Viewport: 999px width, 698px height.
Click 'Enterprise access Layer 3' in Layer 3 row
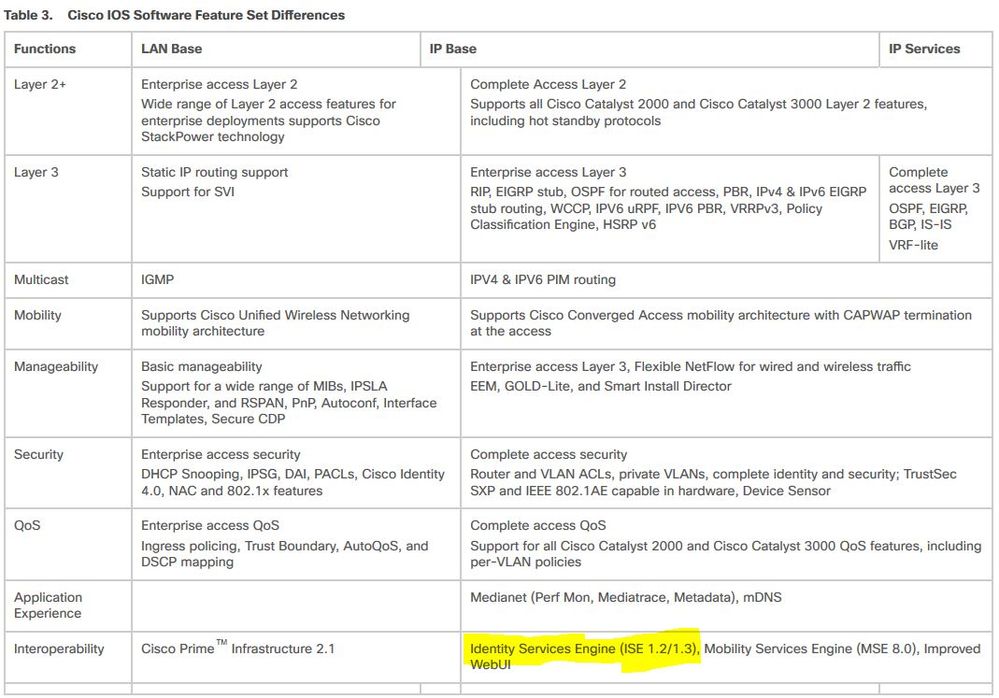[548, 172]
